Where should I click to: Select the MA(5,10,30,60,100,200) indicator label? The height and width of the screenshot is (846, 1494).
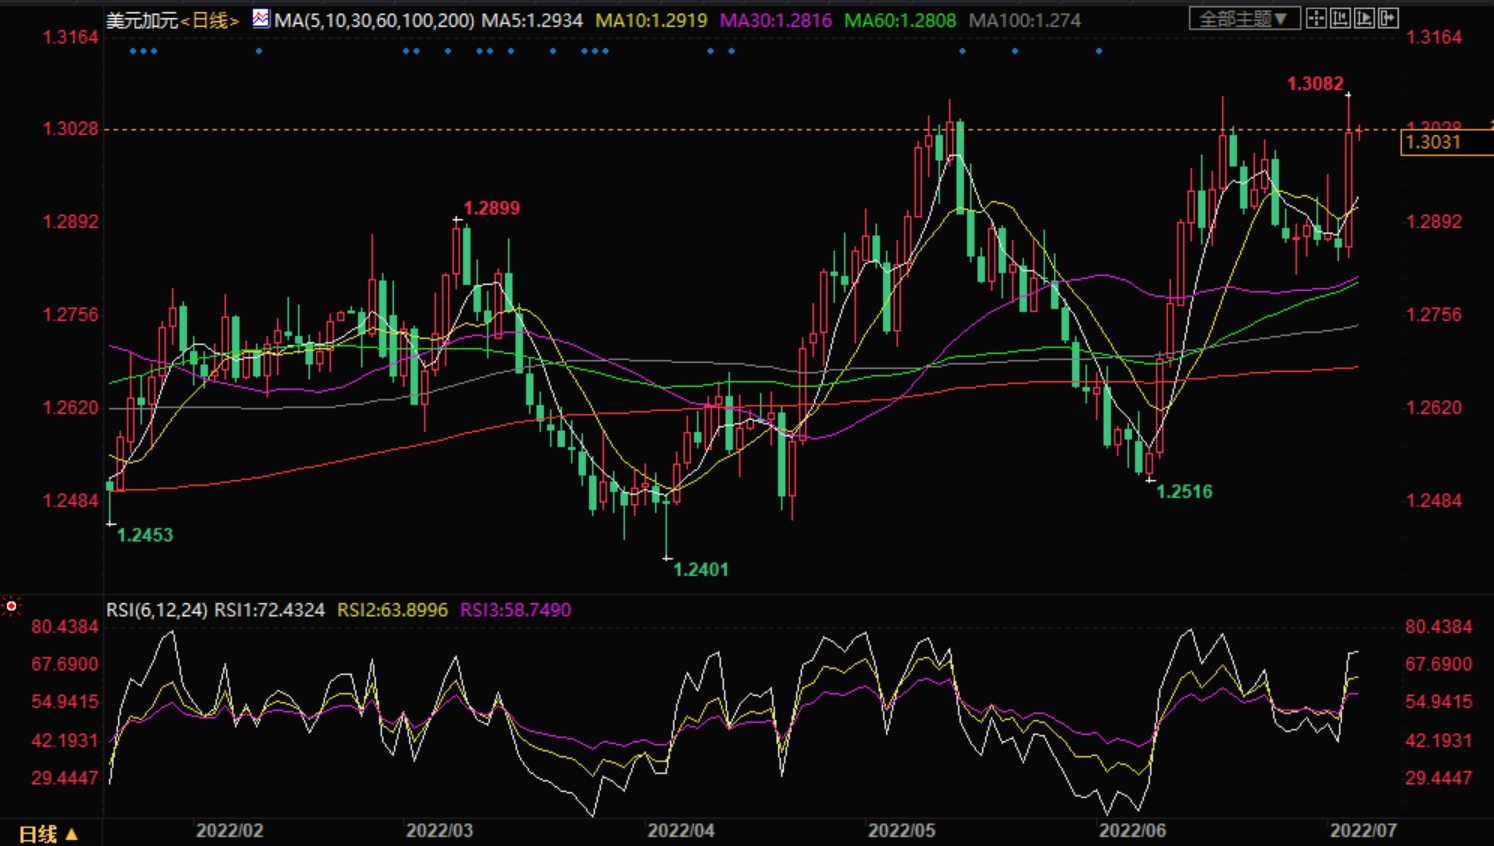pos(374,20)
